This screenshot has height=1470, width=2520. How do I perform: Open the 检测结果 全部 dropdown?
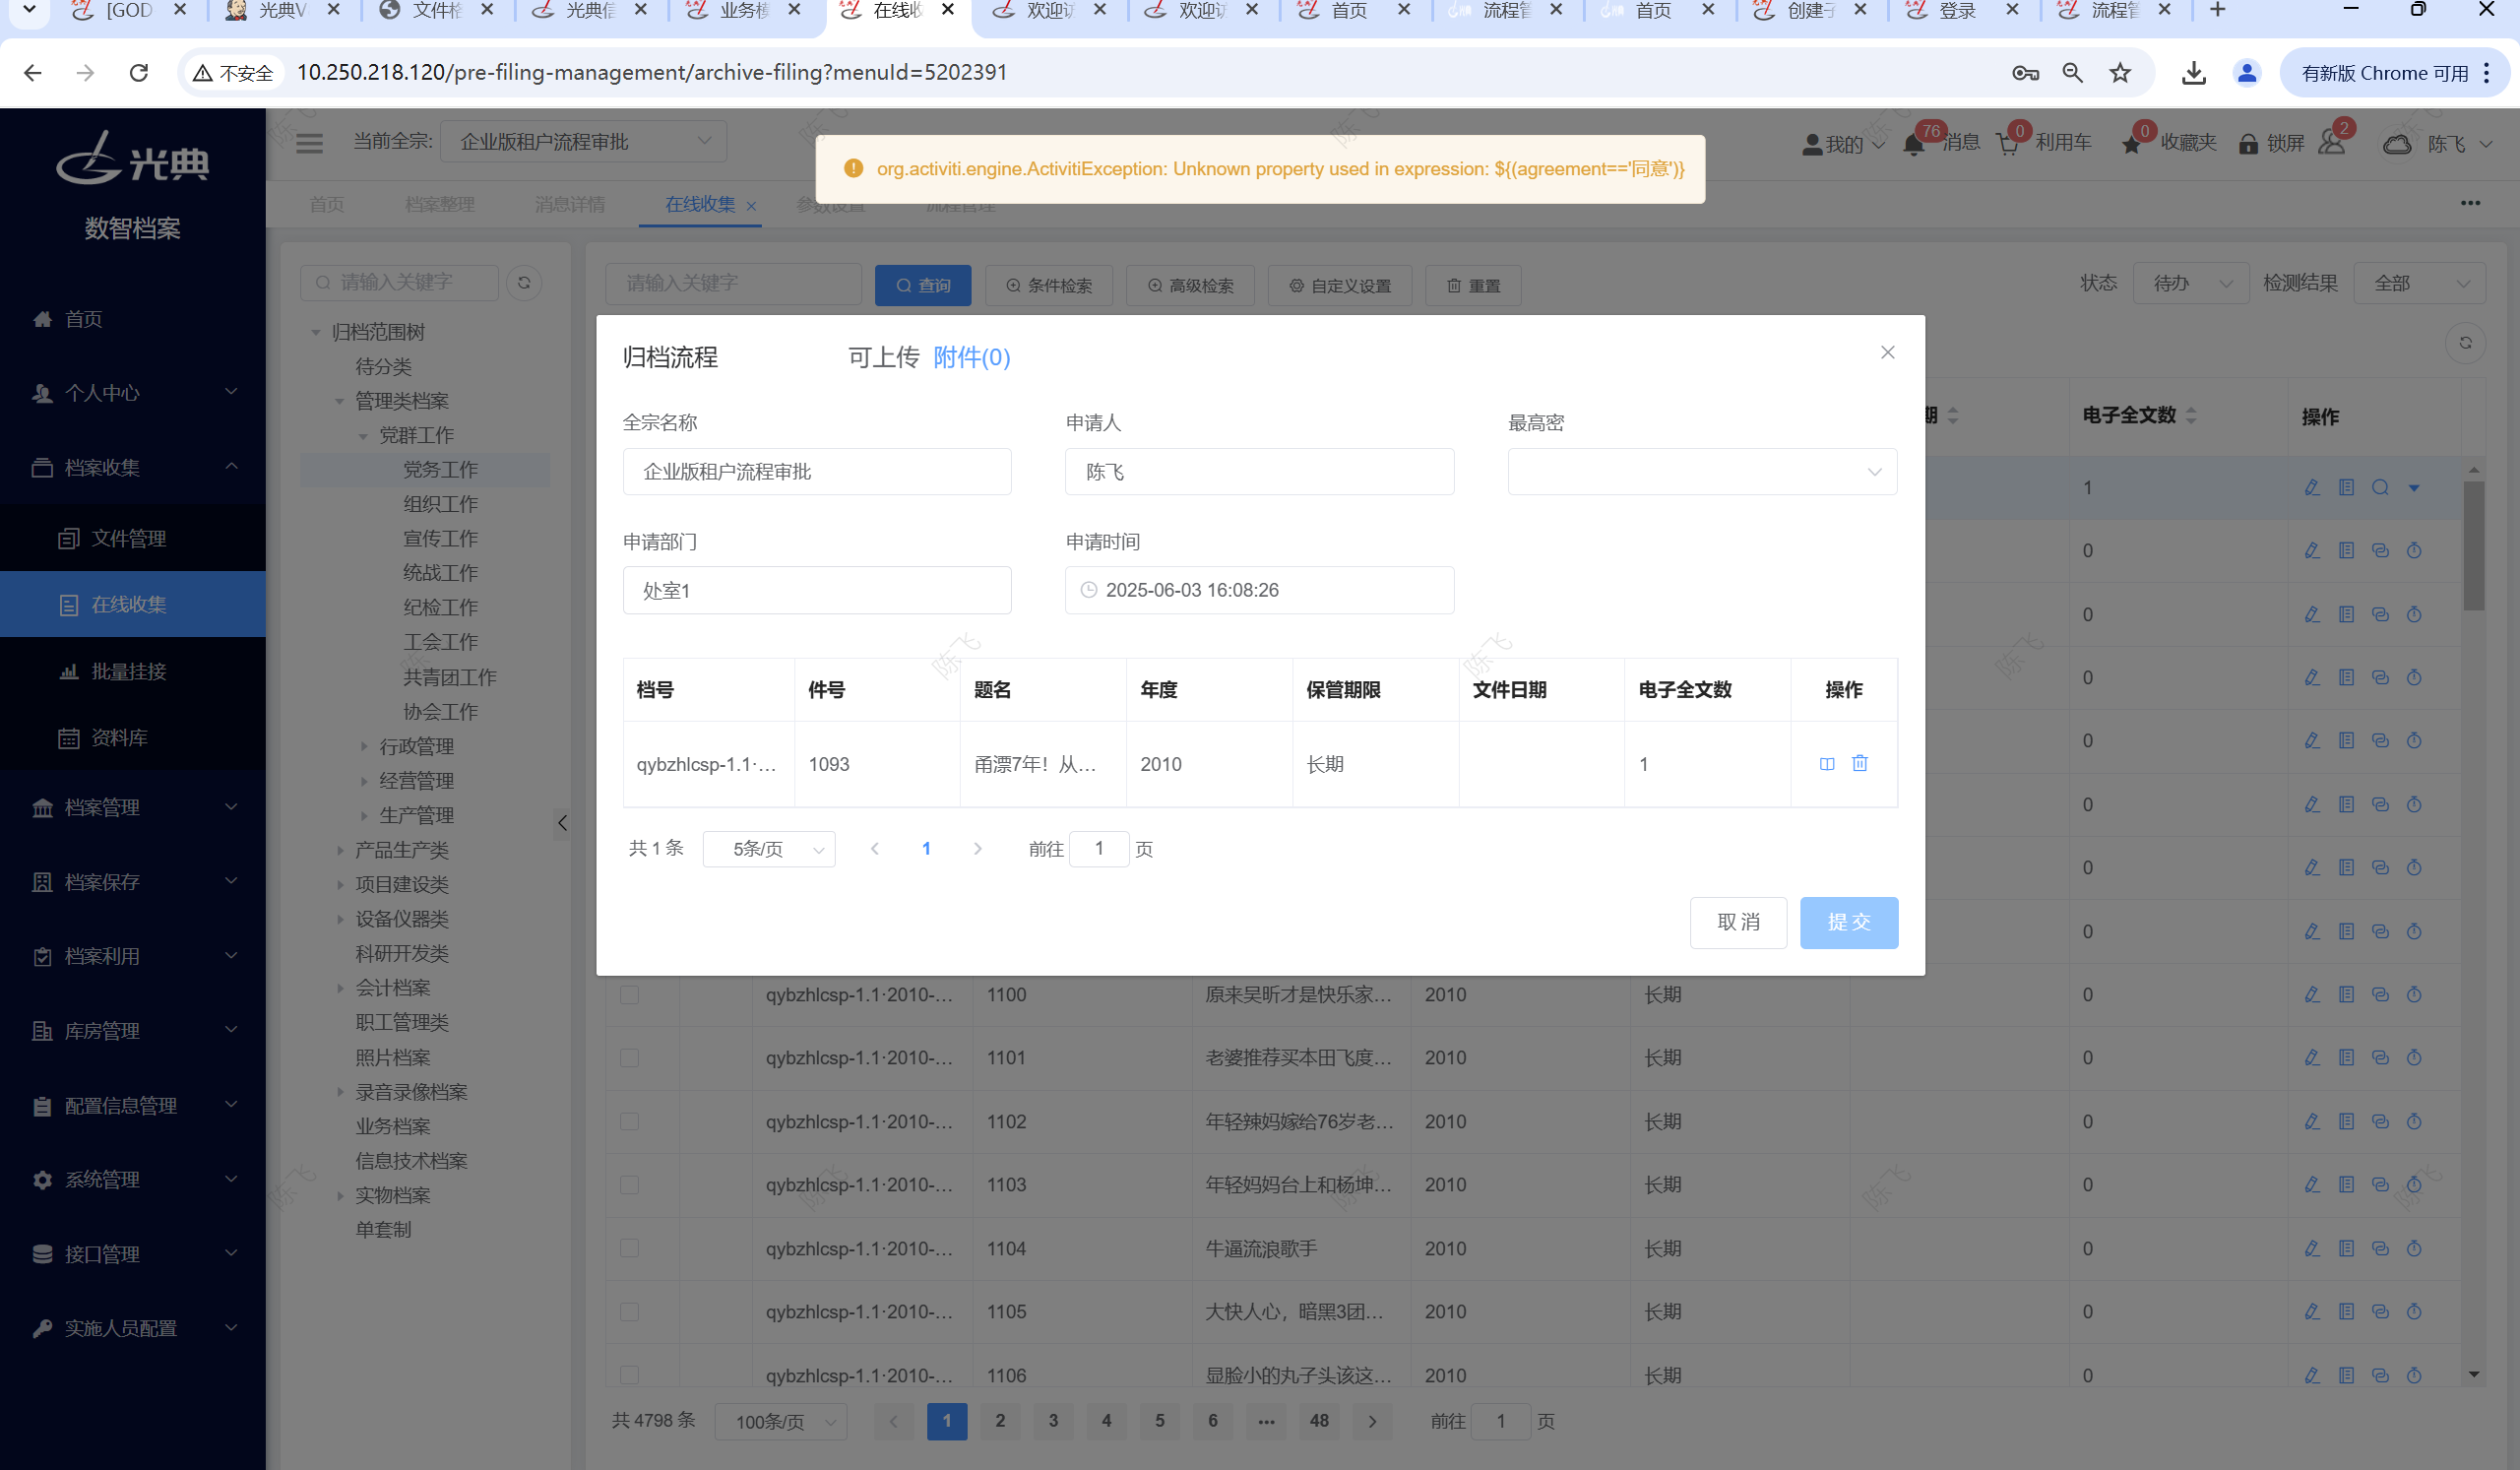coord(2419,283)
